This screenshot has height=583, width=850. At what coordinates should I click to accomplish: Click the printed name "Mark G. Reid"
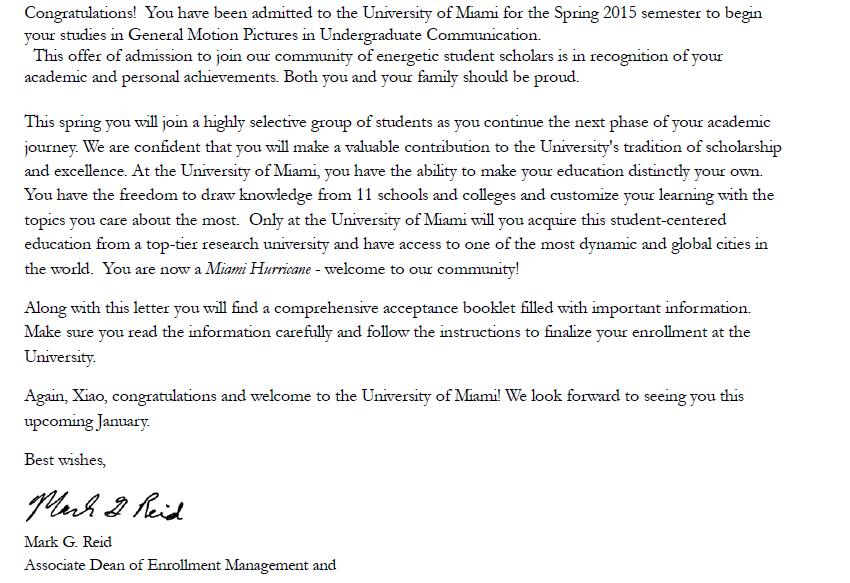click(69, 544)
